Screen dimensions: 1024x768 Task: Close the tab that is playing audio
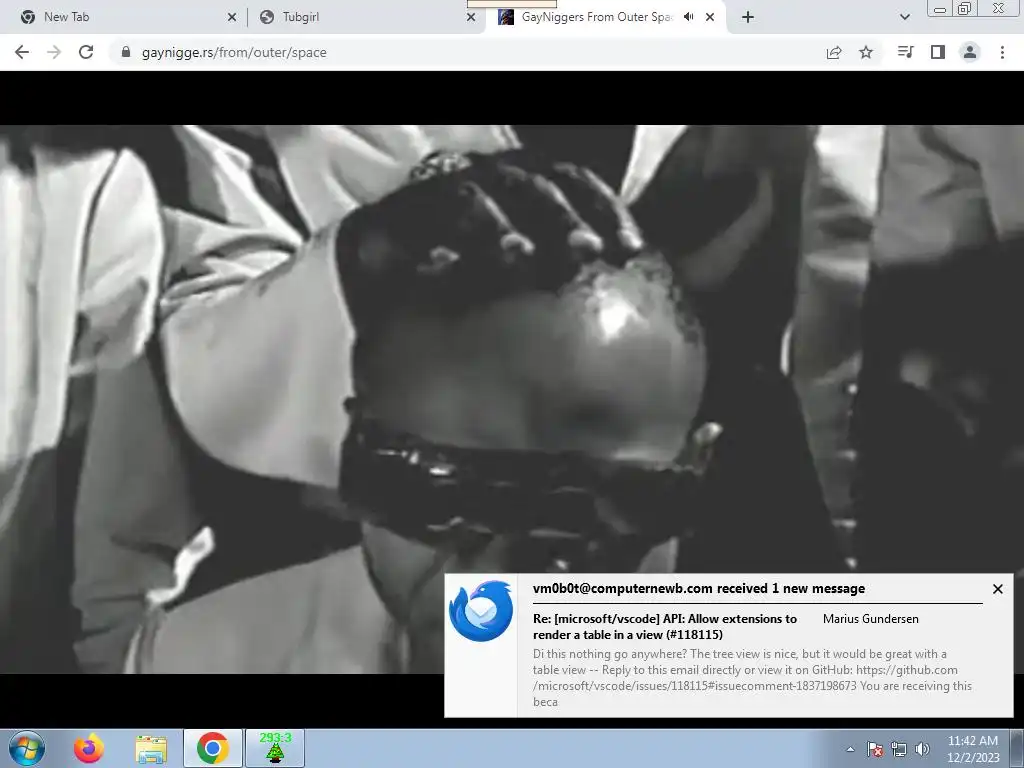710,18
